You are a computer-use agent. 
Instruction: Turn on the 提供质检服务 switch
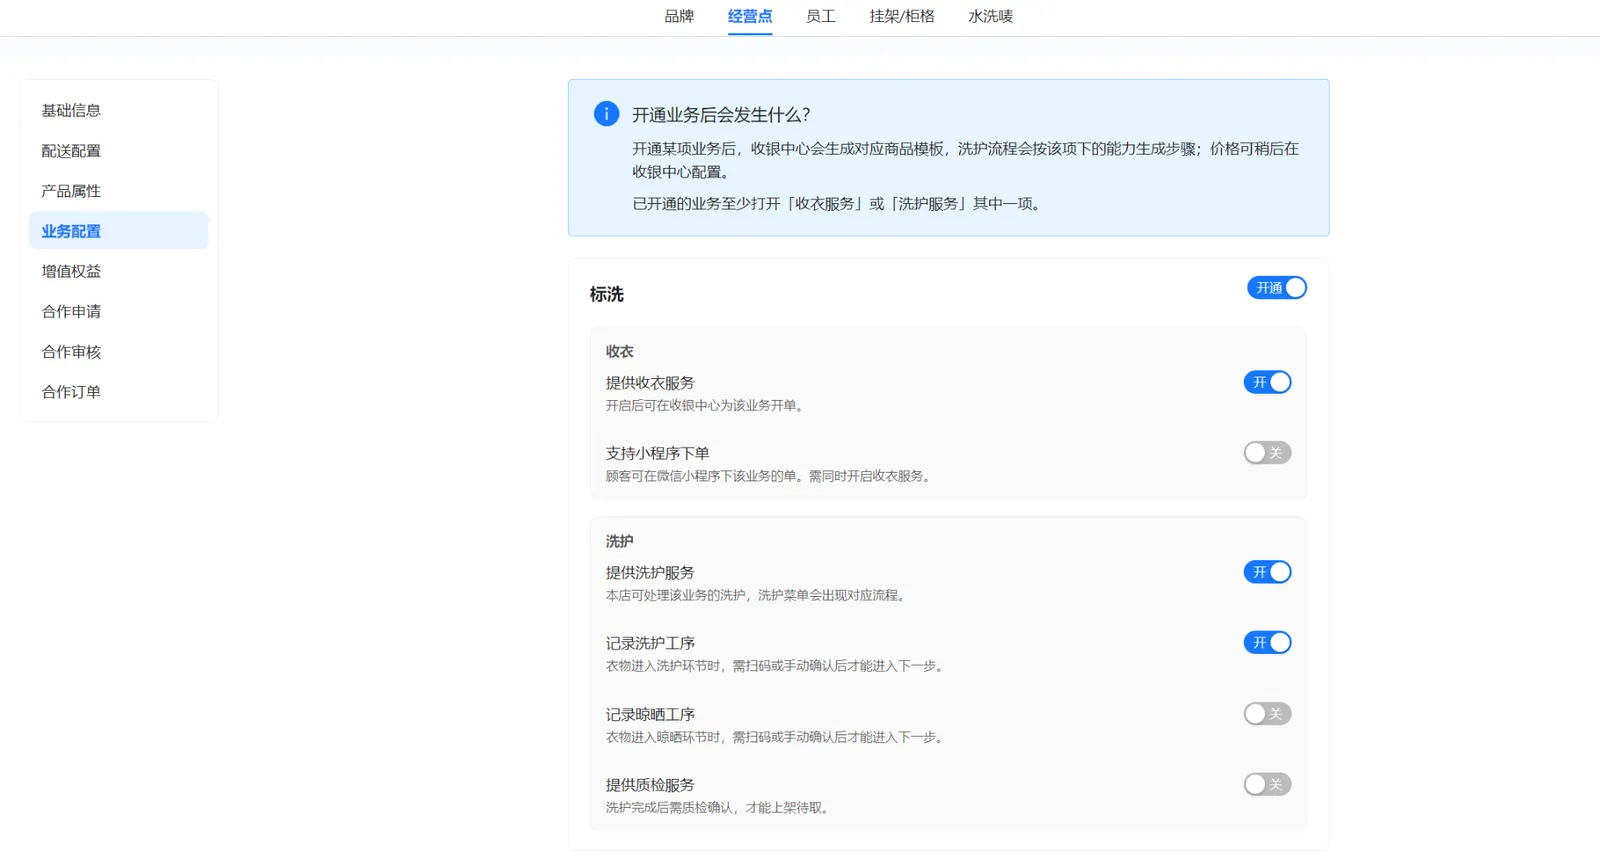point(1267,785)
